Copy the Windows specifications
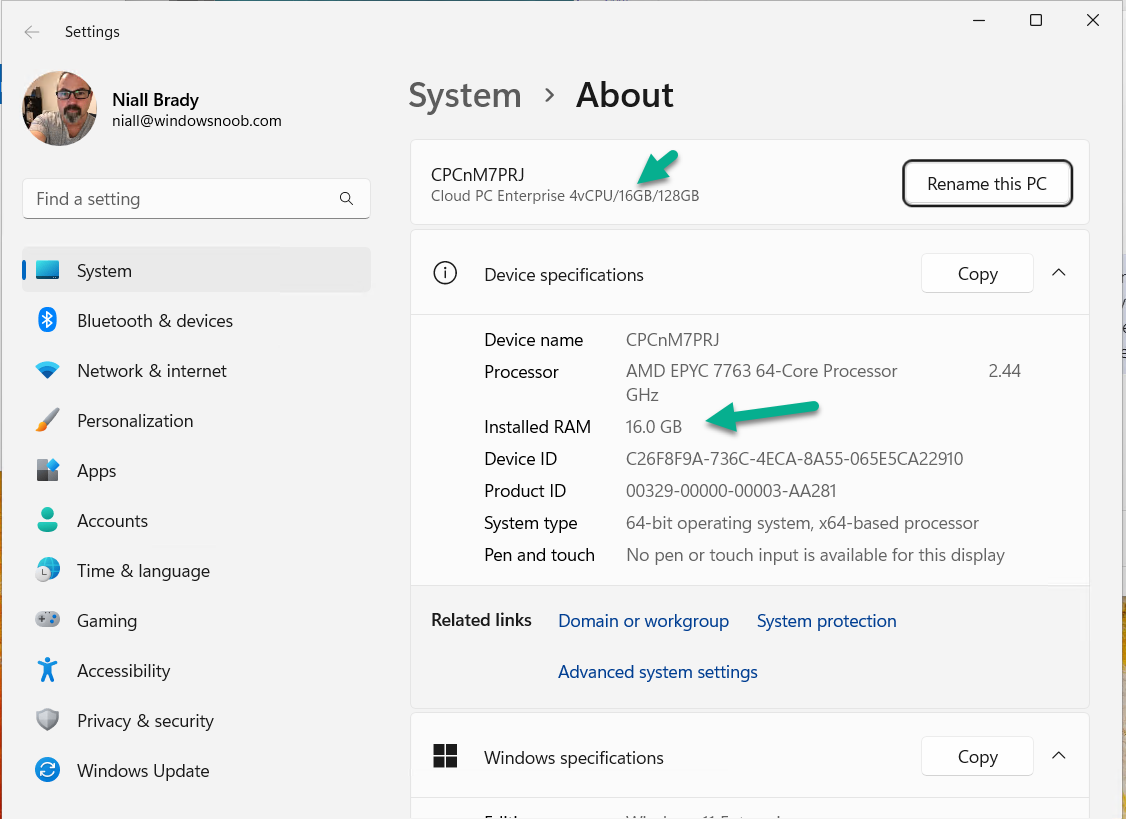 point(977,756)
